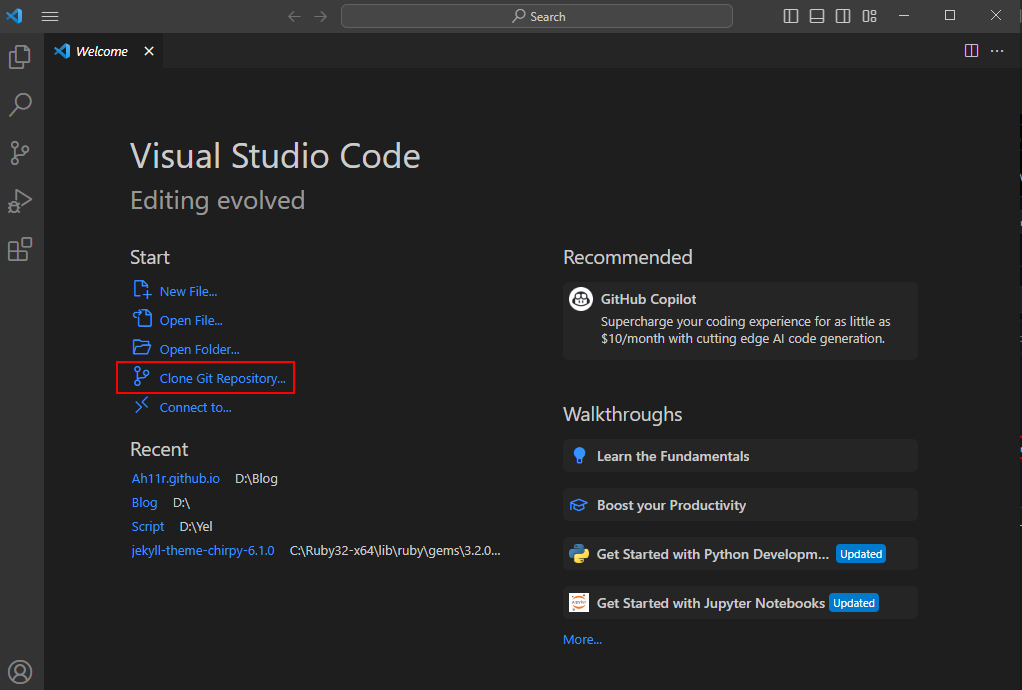Image resolution: width=1022 pixels, height=690 pixels.
Task: Click the Updated badge on Jupyter walkthrough
Action: click(854, 603)
